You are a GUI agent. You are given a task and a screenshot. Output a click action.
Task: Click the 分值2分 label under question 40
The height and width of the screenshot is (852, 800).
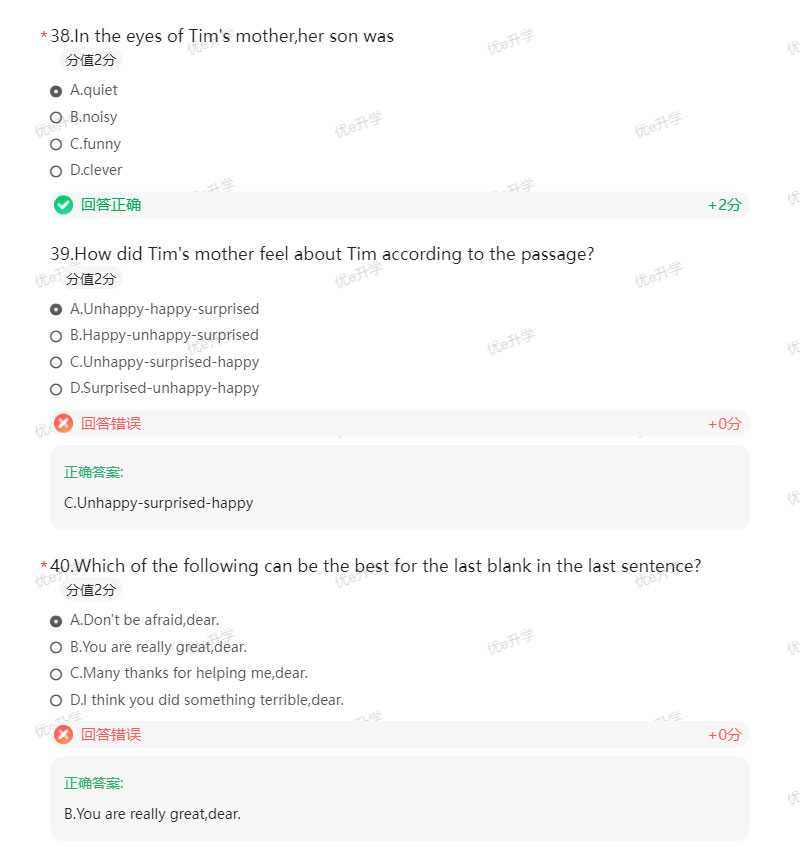(88, 590)
